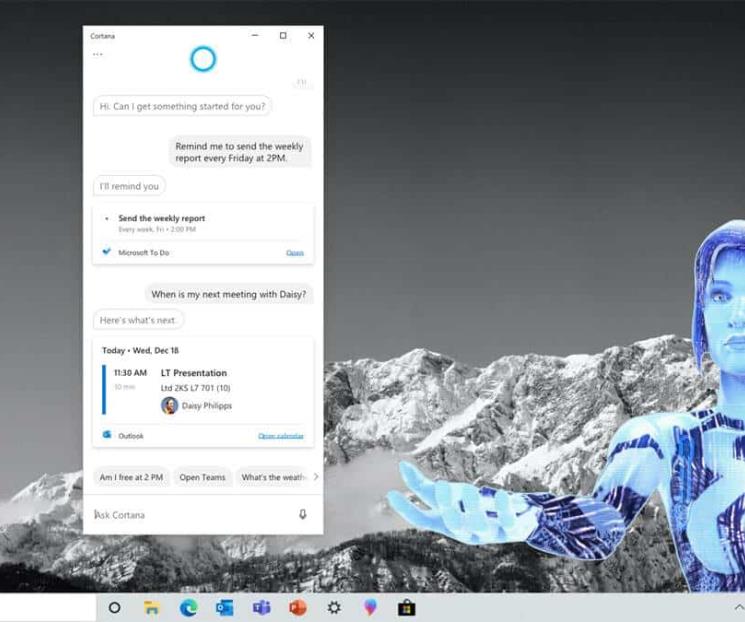
Task: Click Daisy Philipps avatar photo
Action: click(170, 405)
